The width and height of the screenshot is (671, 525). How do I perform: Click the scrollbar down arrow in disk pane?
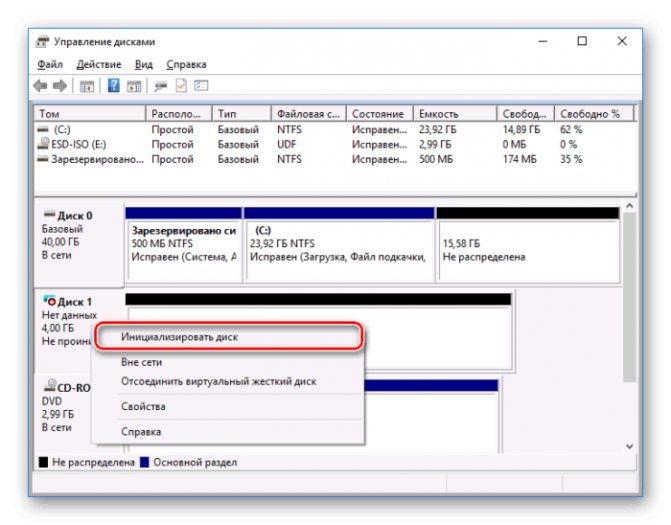(x=629, y=446)
